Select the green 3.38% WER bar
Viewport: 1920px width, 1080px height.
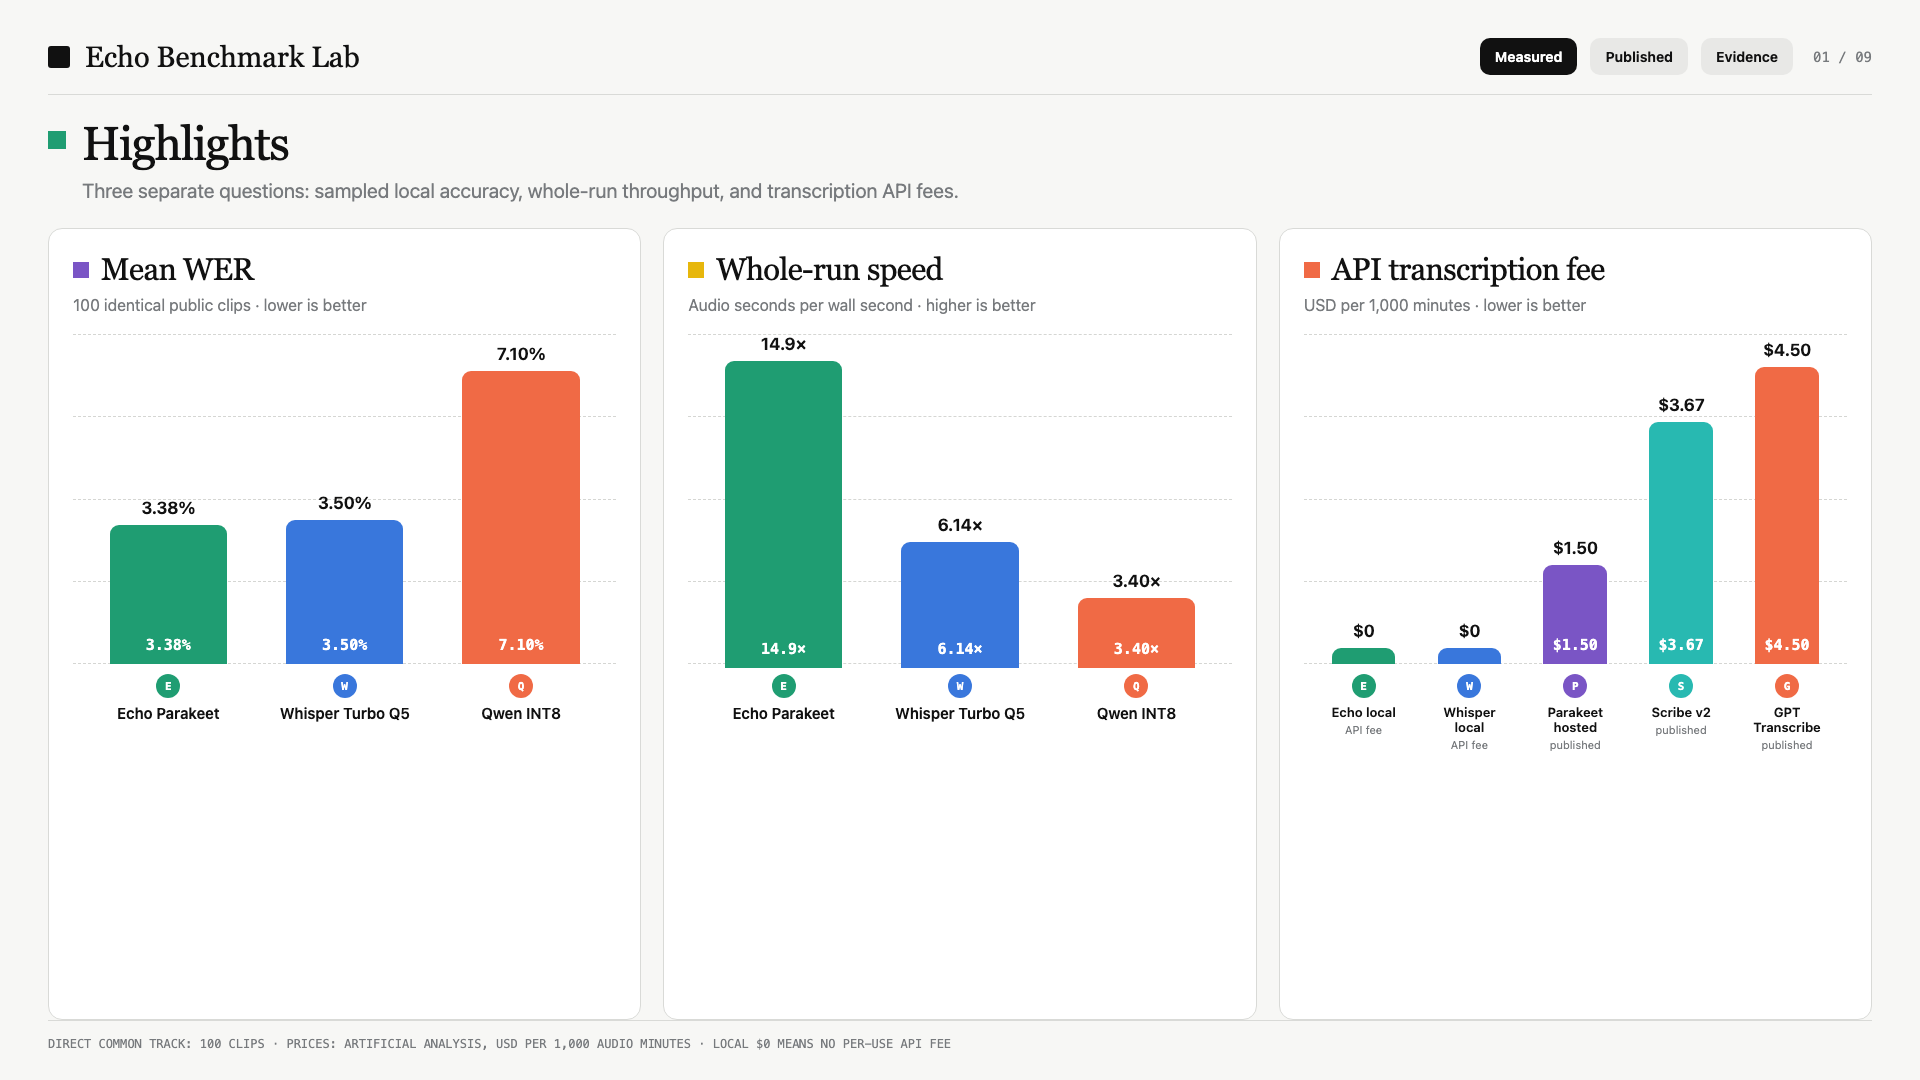pyautogui.click(x=168, y=594)
